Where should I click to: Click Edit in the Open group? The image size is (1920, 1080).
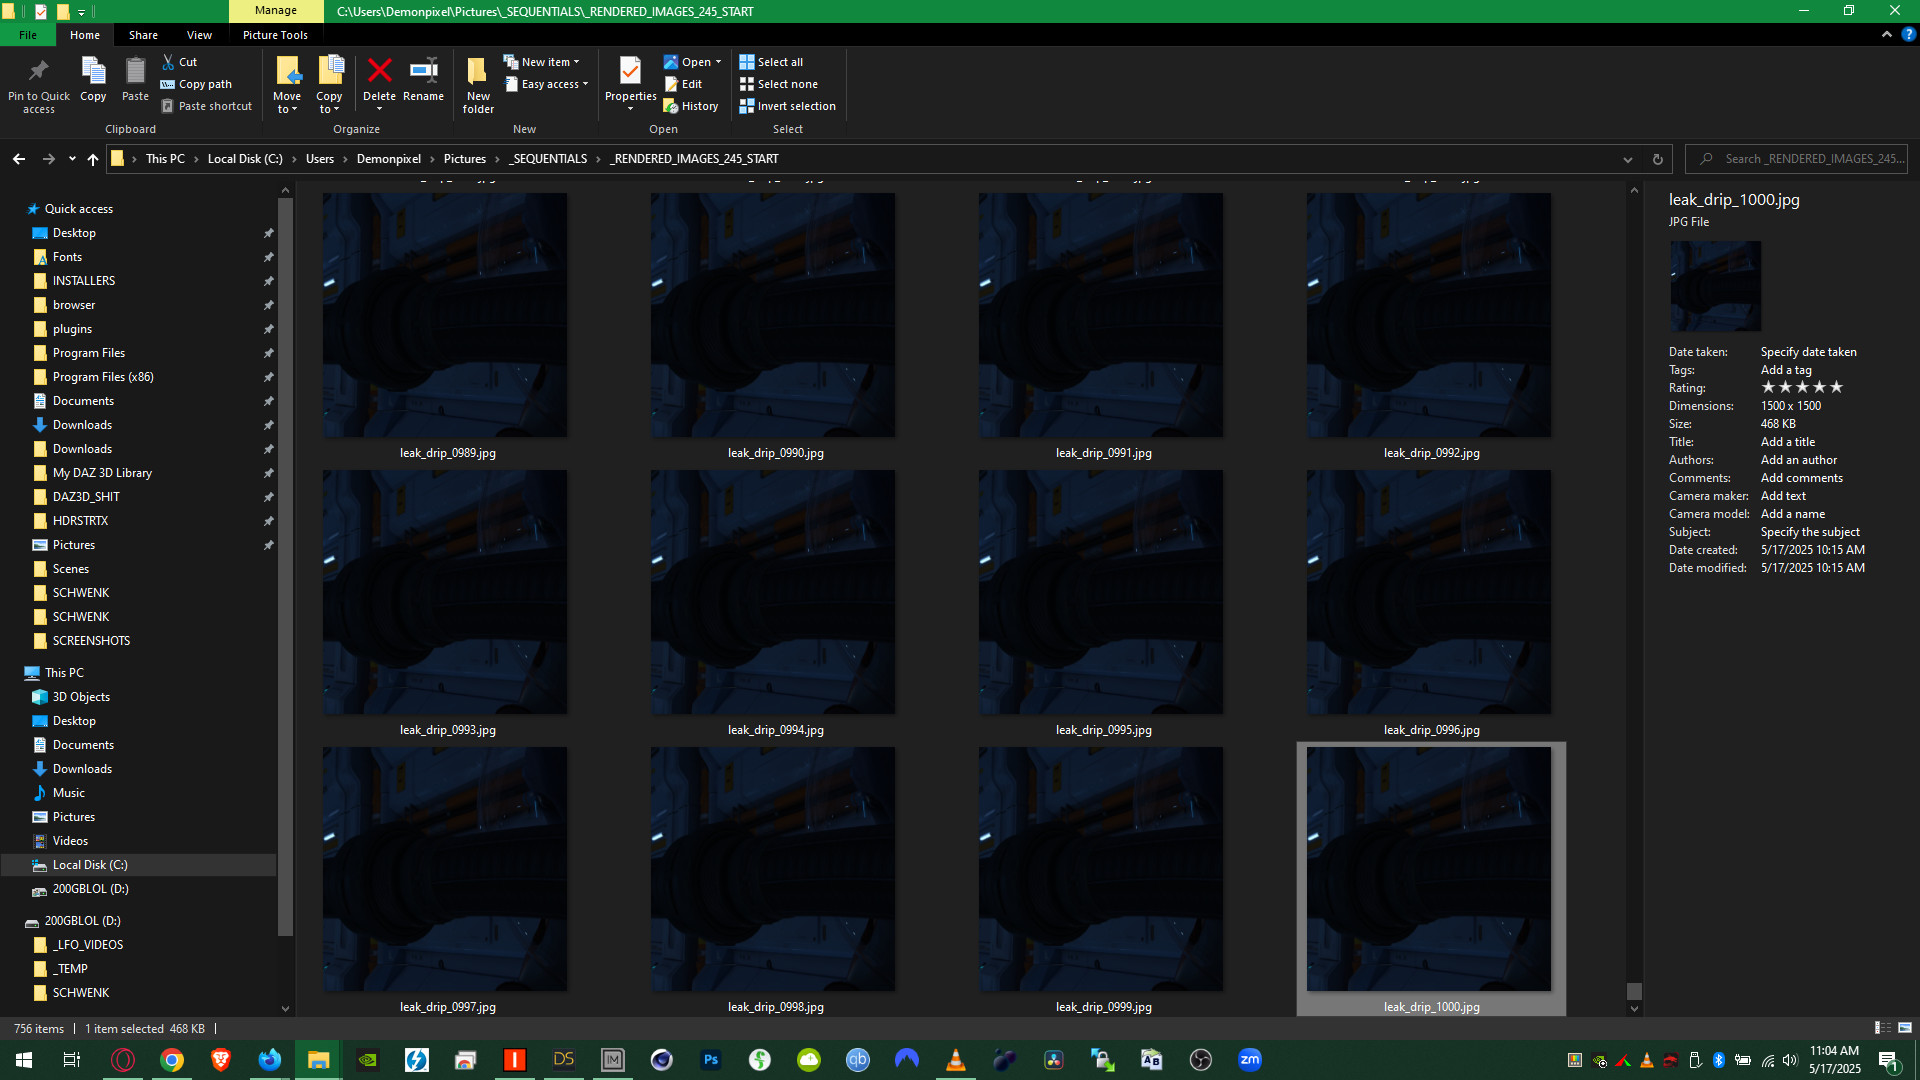(683, 84)
